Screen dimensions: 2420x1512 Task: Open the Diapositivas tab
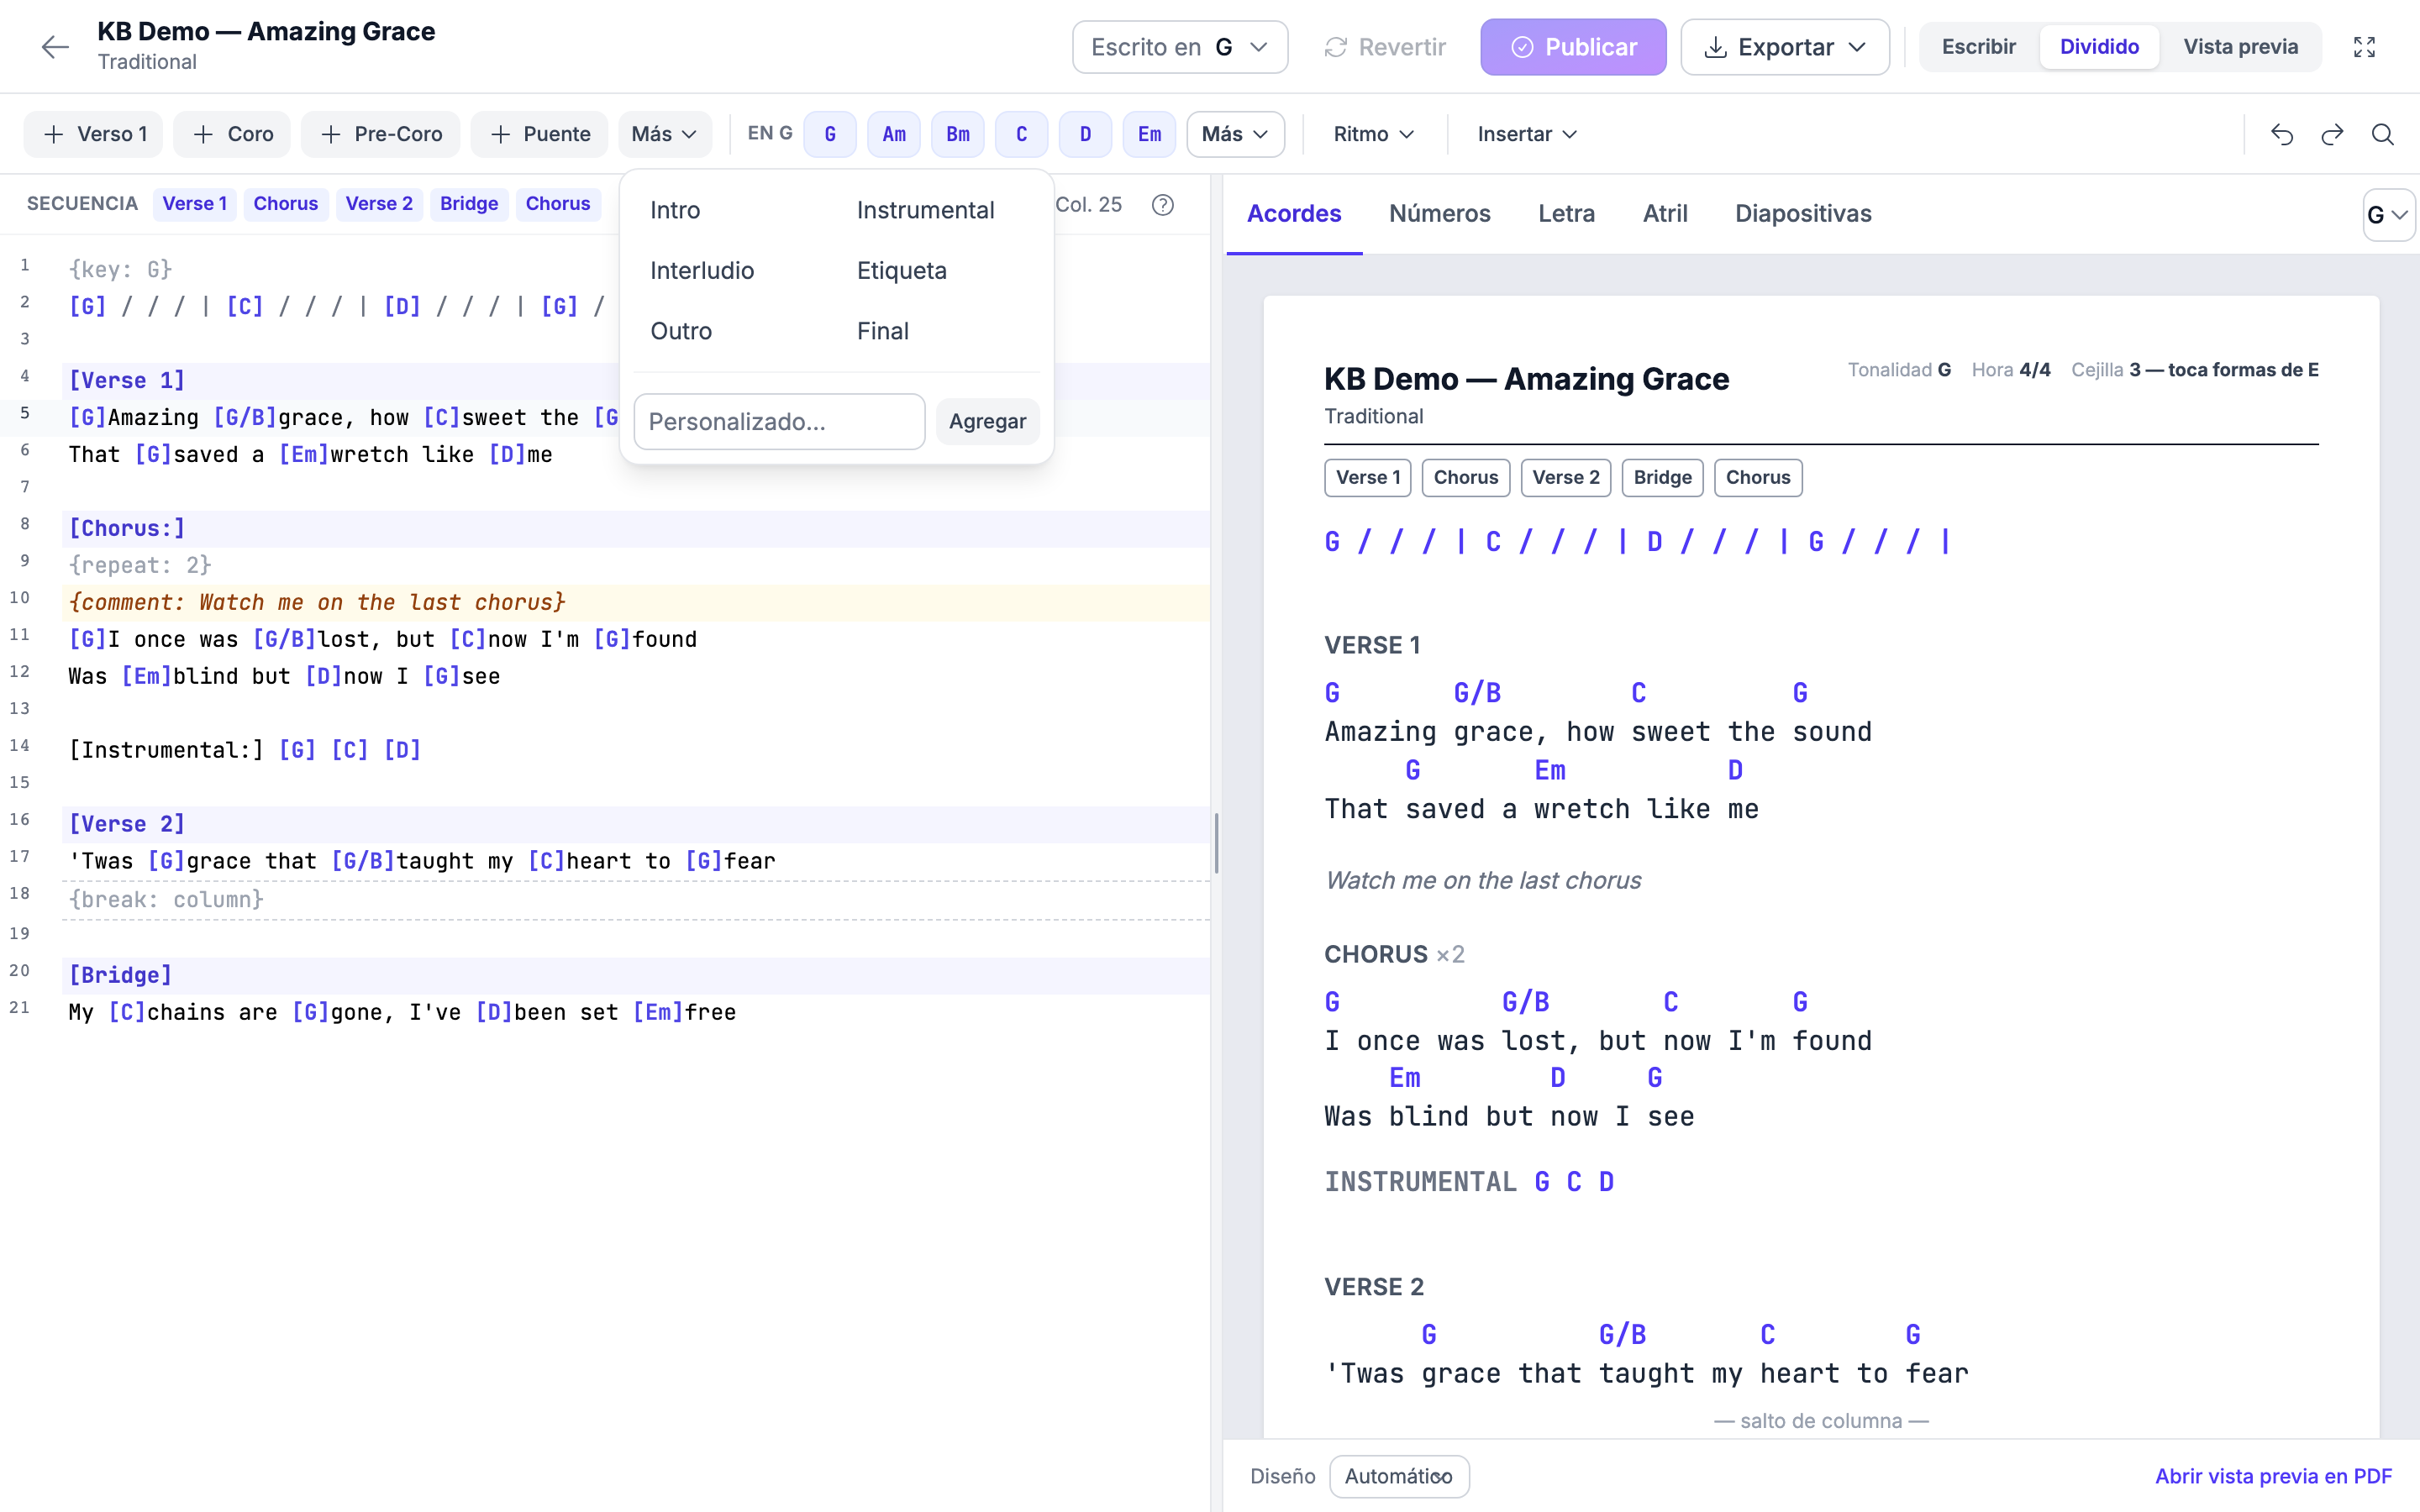[1803, 213]
